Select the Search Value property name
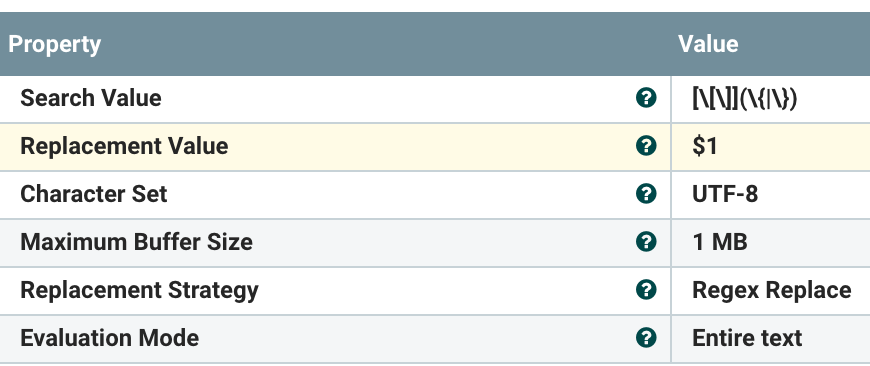The width and height of the screenshot is (870, 366). [91, 98]
